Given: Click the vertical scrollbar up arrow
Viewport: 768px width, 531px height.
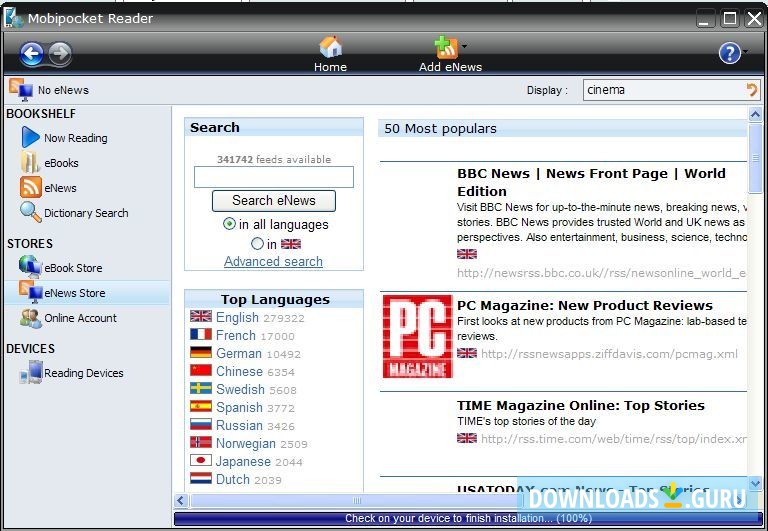Looking at the screenshot, I should tap(755, 115).
